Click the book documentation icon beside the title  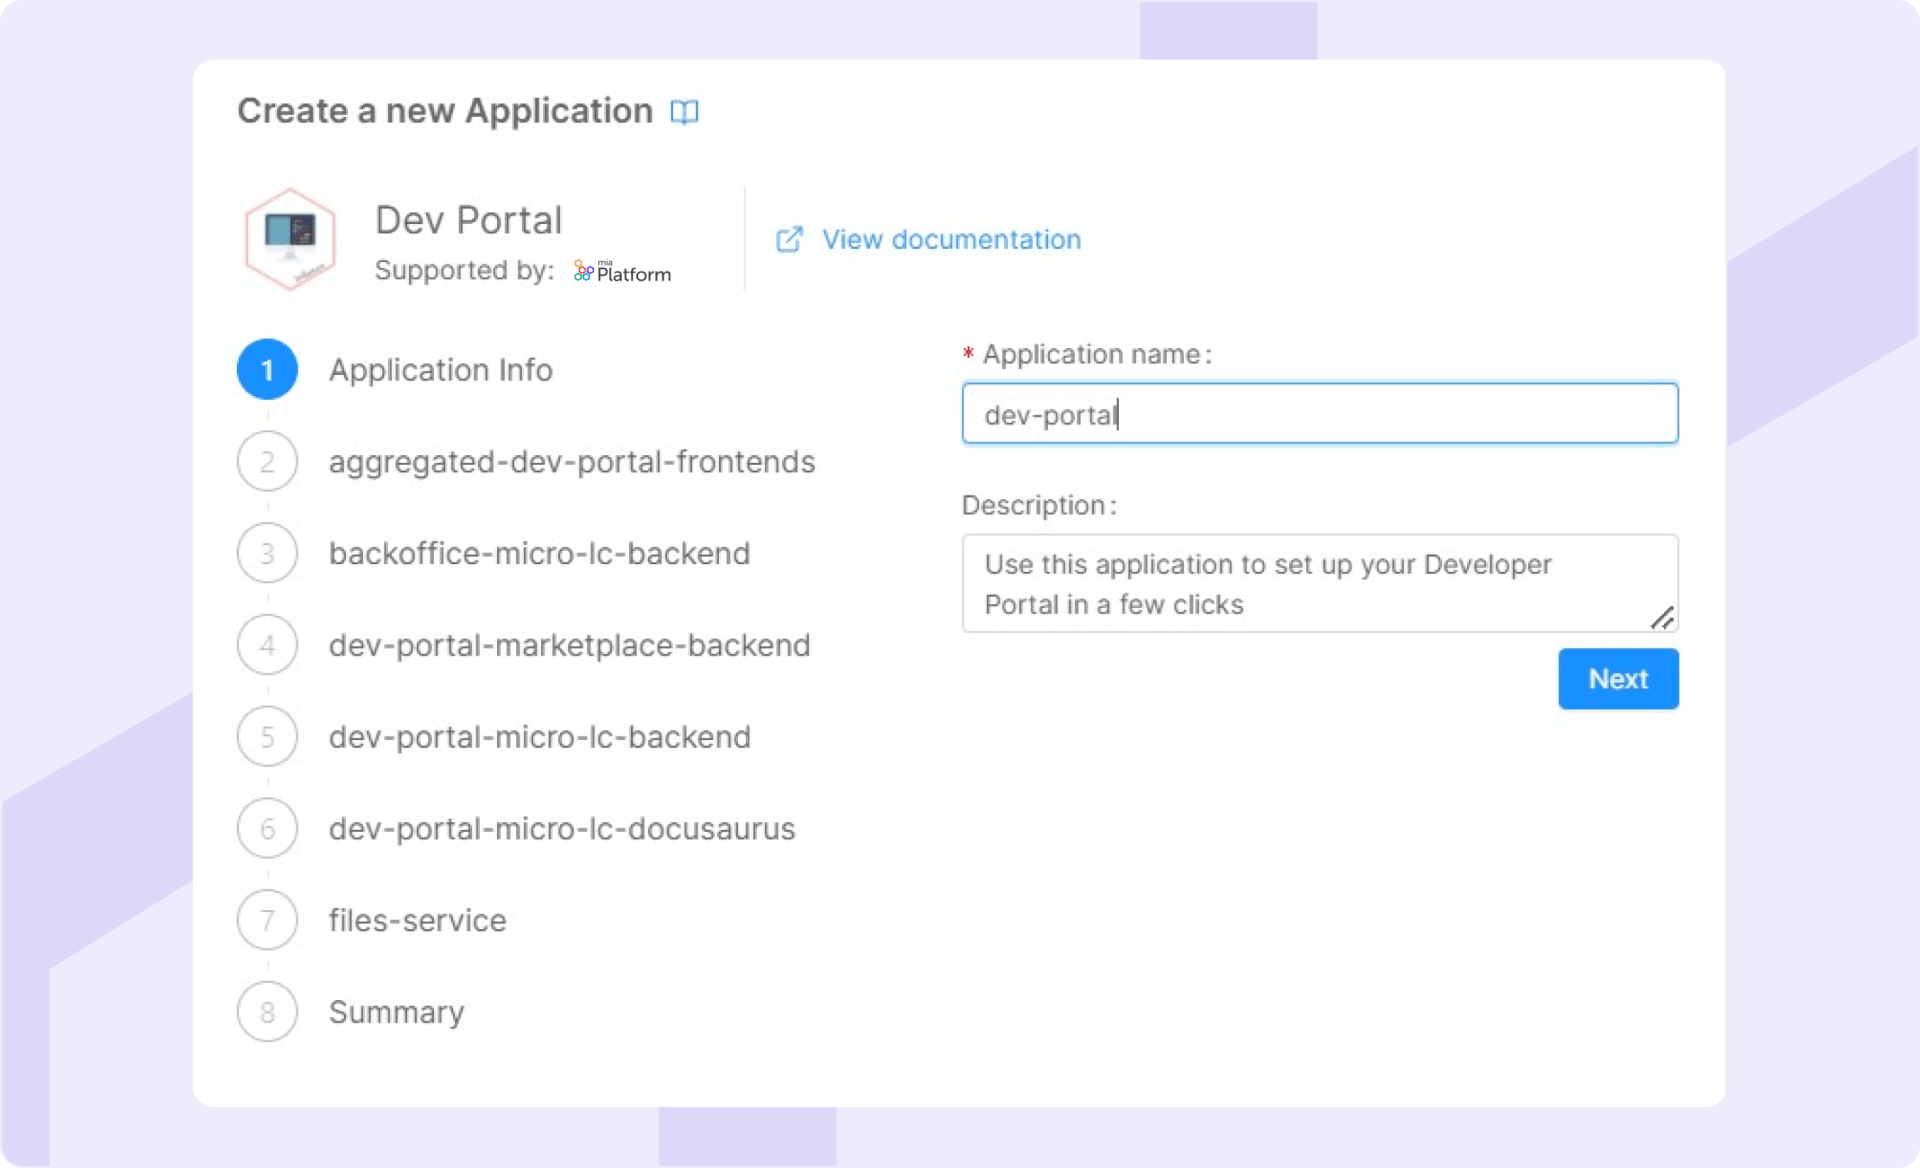tap(684, 111)
